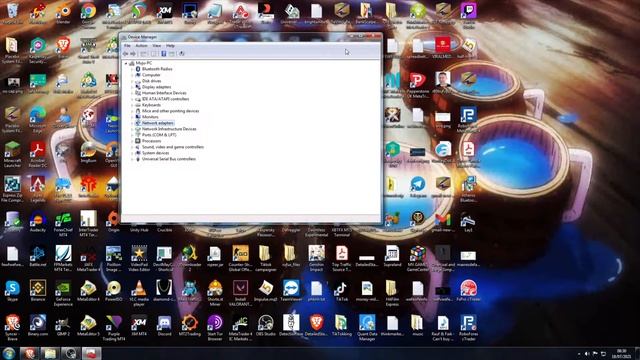This screenshot has height=360, width=640.
Task: Select the TeamViewer desktop icon
Action: [291, 291]
